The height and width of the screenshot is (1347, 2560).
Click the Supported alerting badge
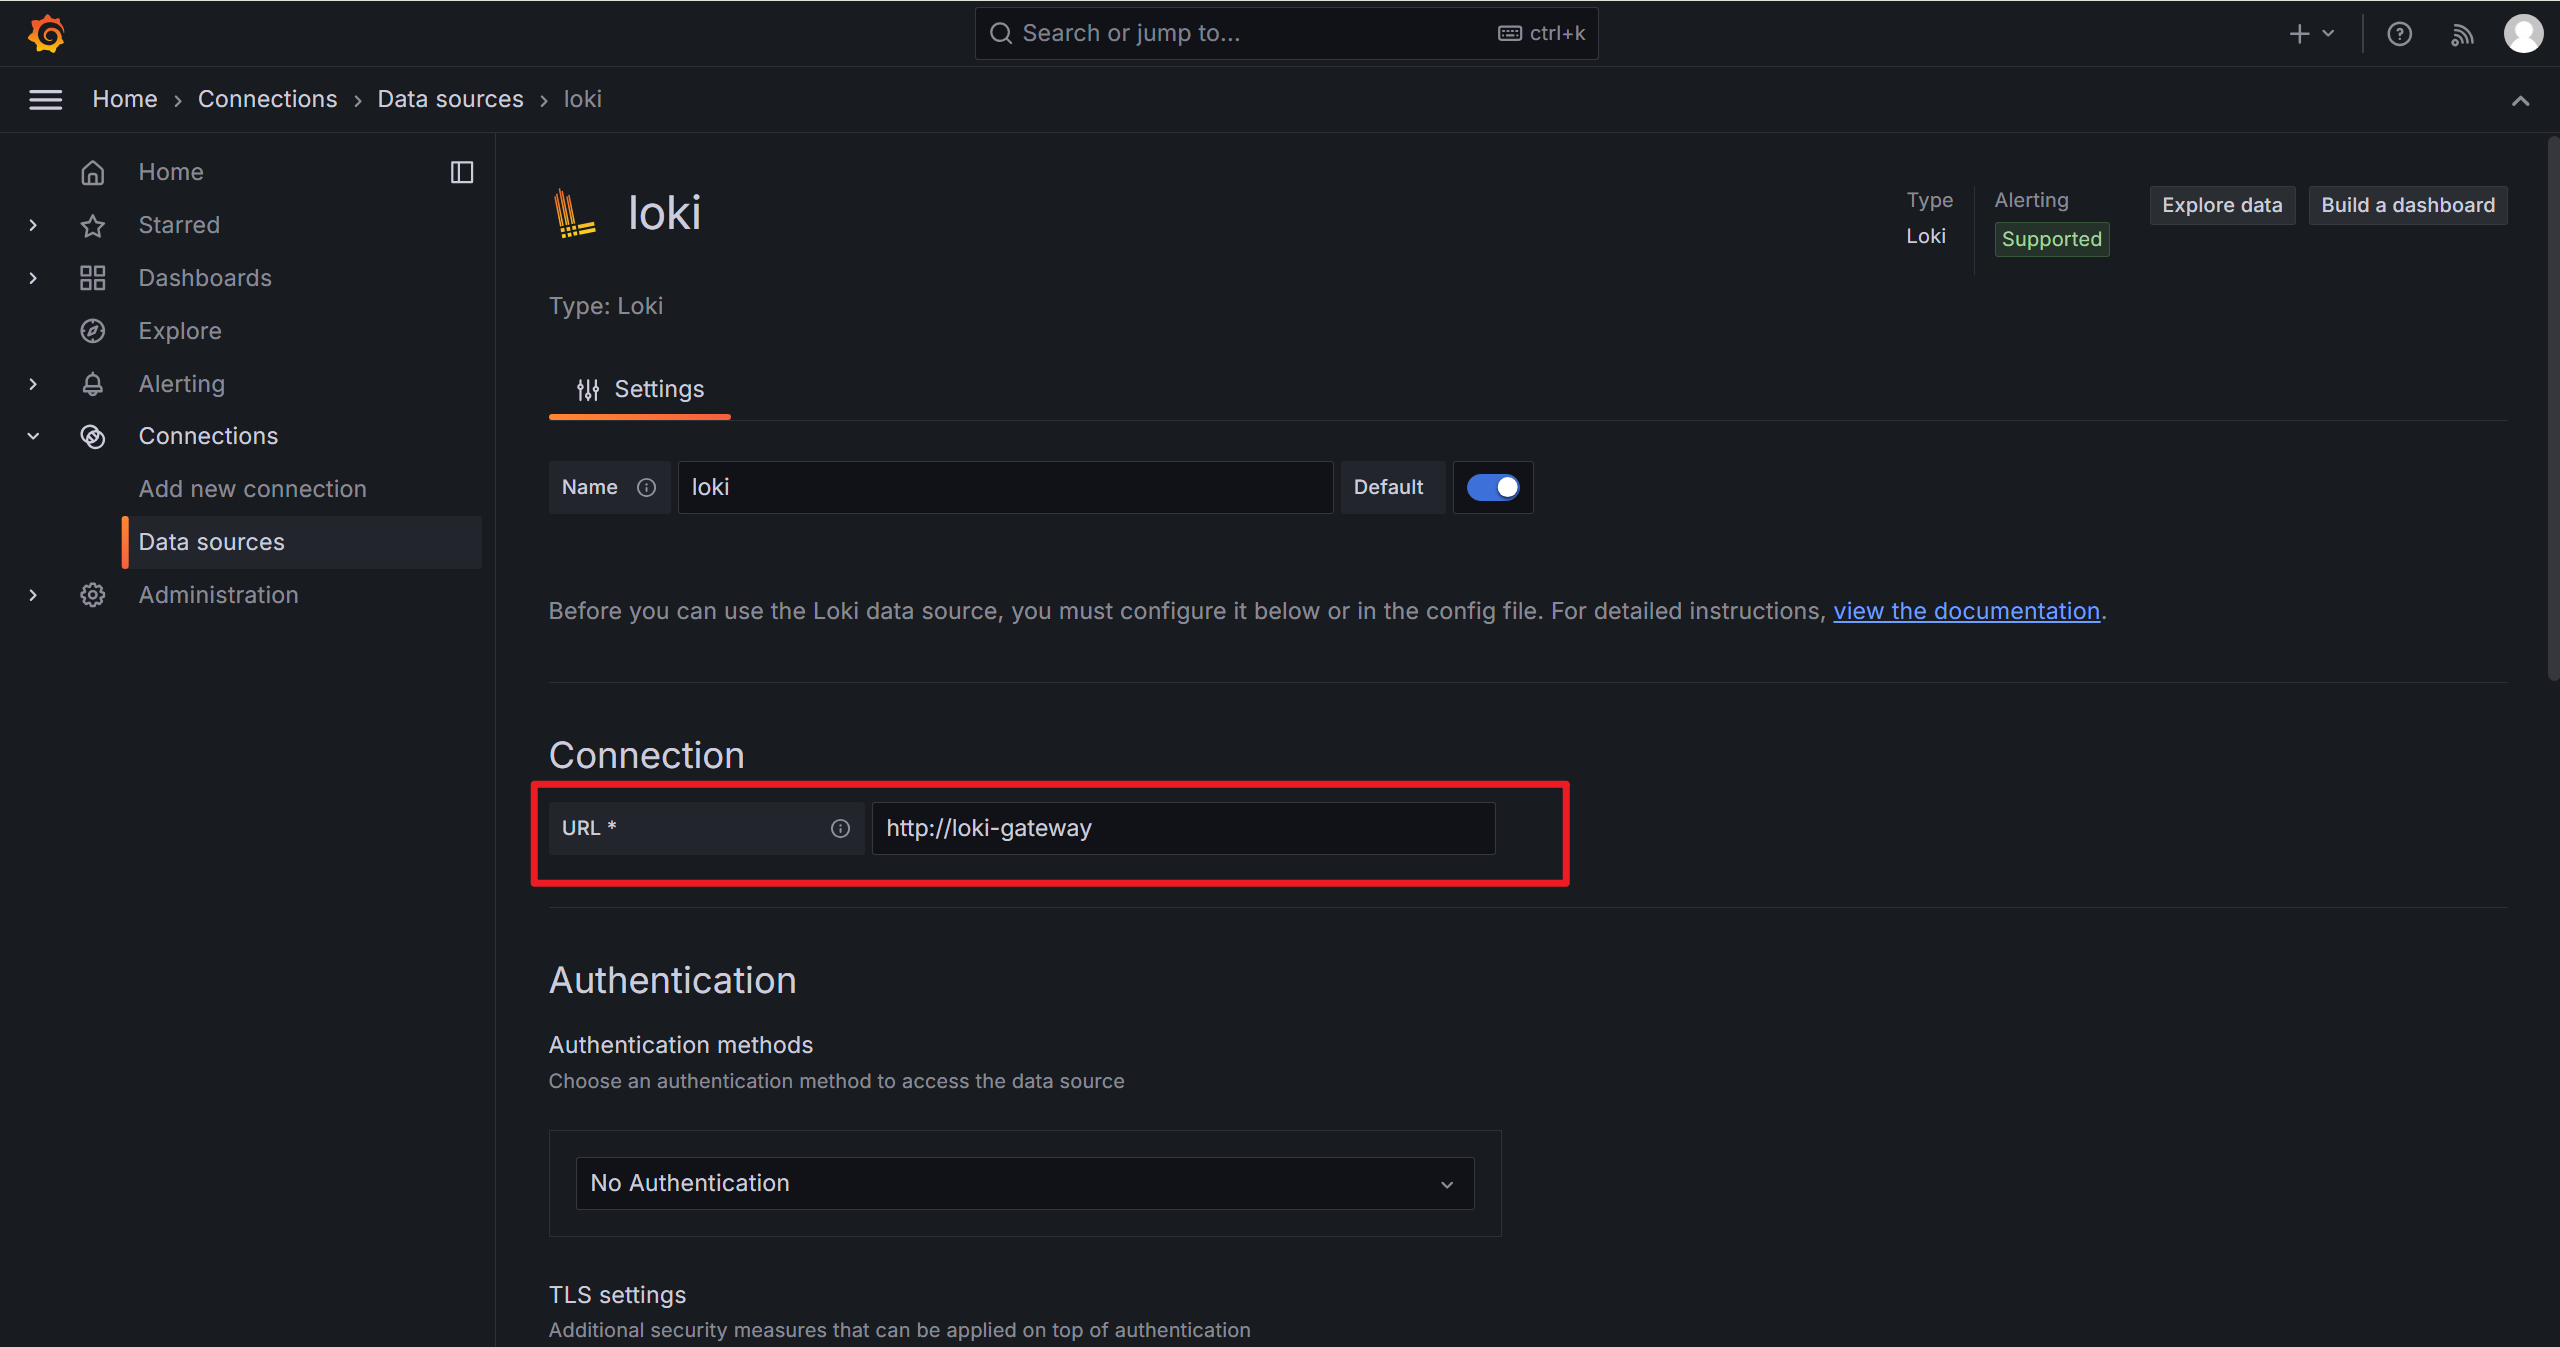[2052, 239]
